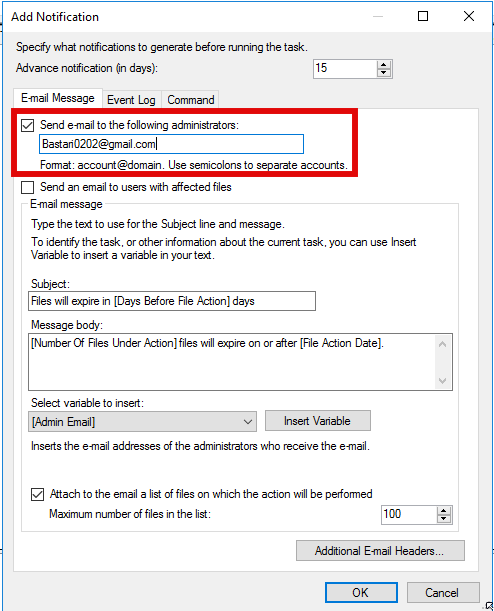Decrease maximum number of files with down arrow
The width and height of the screenshot is (494, 611).
tap(443, 519)
